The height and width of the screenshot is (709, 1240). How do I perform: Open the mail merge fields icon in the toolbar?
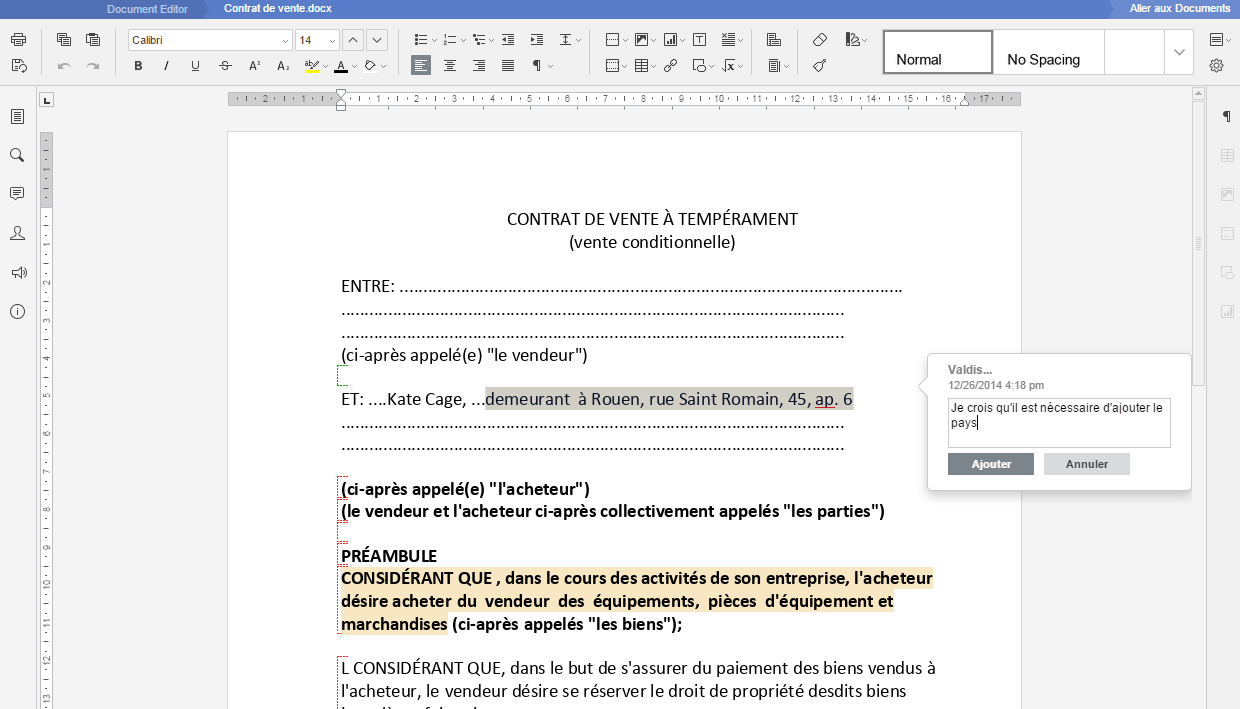pos(774,40)
